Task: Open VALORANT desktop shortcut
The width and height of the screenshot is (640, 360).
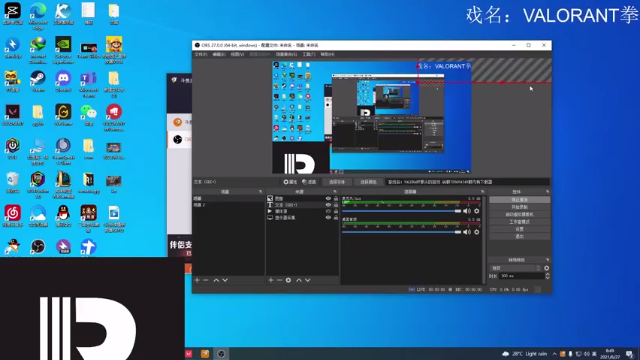Action: [x=13, y=115]
